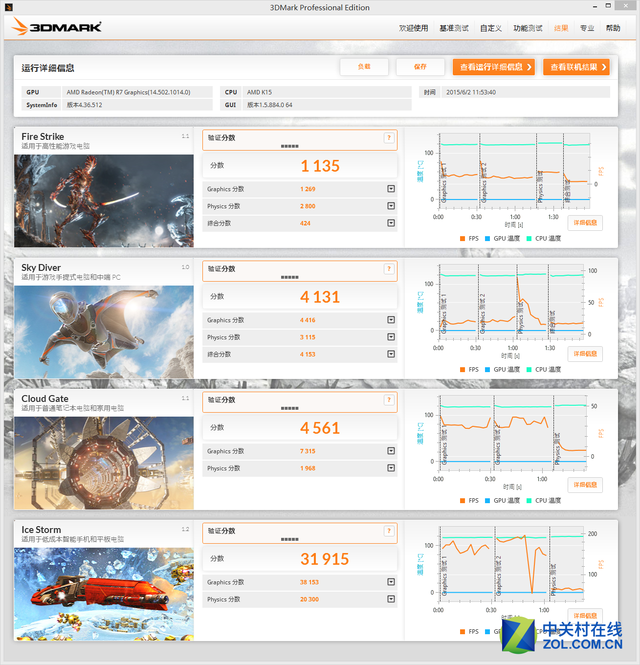Click Sky Diver GPU temperature blue swatch
Viewport: 640px width, 665px height.
[487, 369]
